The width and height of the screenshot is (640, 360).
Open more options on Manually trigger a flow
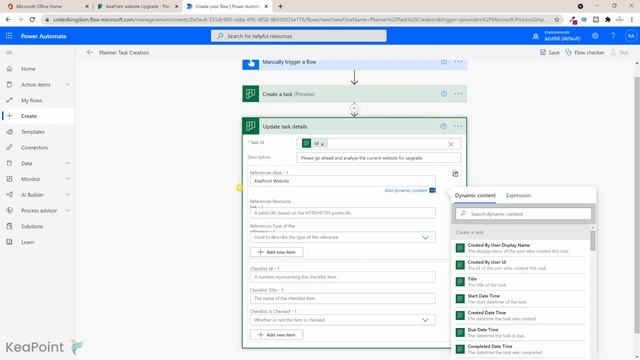(x=458, y=62)
